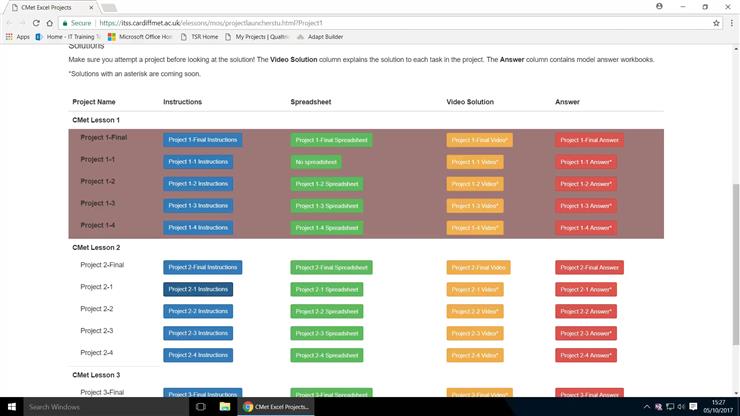Open Project 1-Final Answer
The height and width of the screenshot is (416, 740).
589,140
